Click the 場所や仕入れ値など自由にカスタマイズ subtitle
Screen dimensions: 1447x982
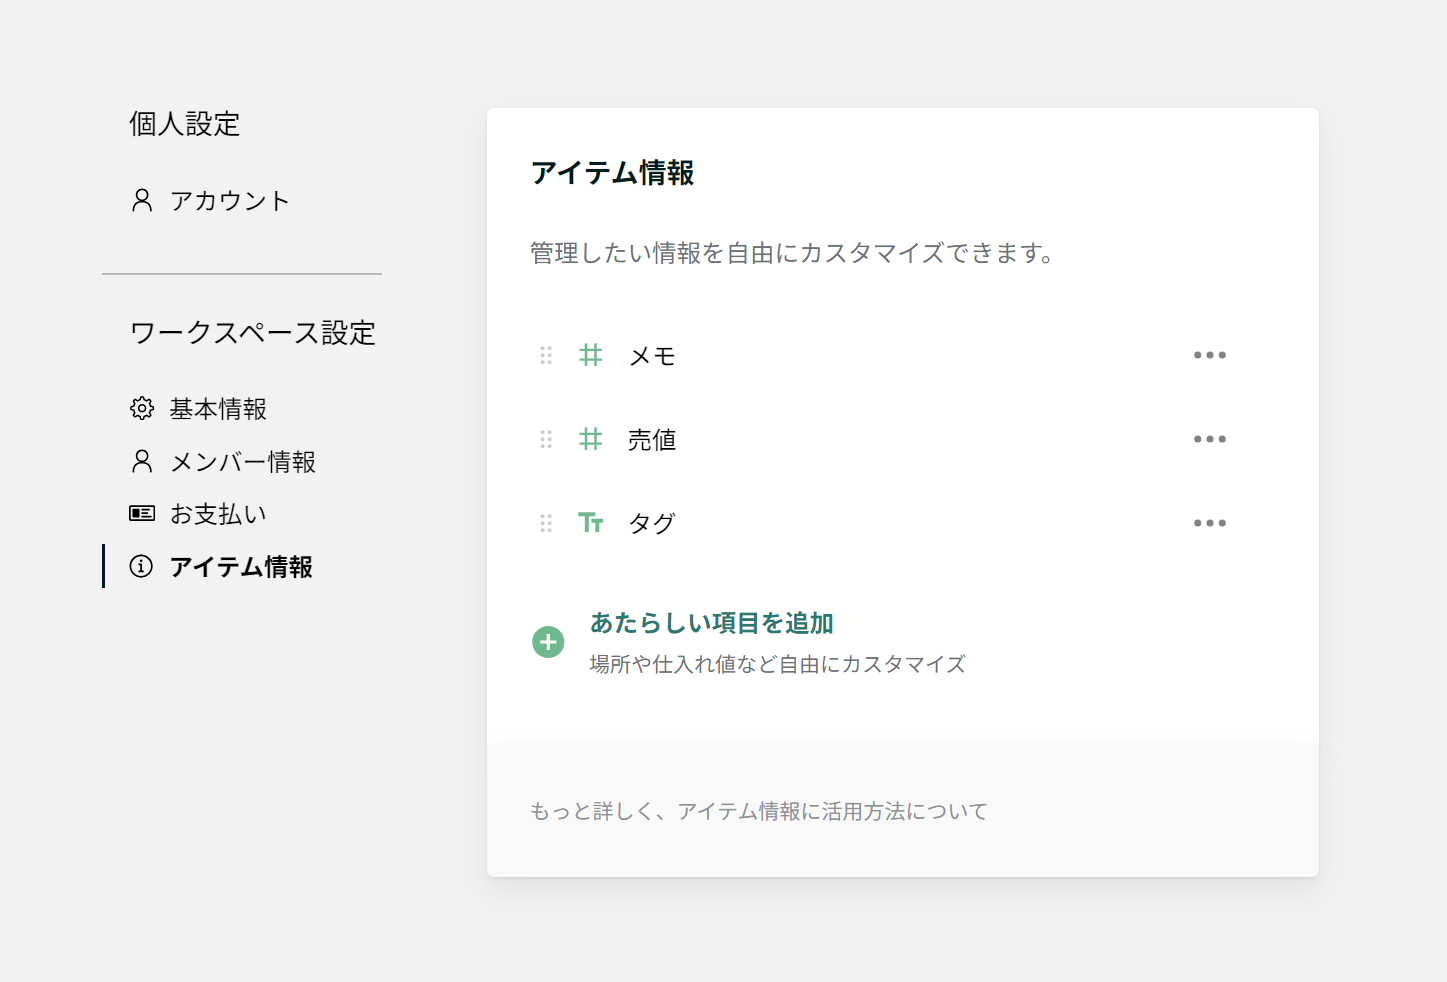click(x=778, y=665)
